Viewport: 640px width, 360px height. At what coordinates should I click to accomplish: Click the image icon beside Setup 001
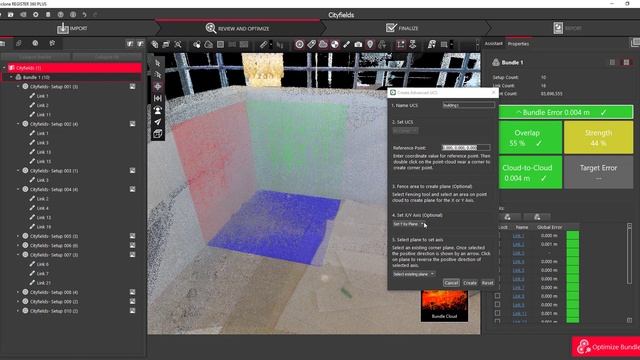(133, 87)
